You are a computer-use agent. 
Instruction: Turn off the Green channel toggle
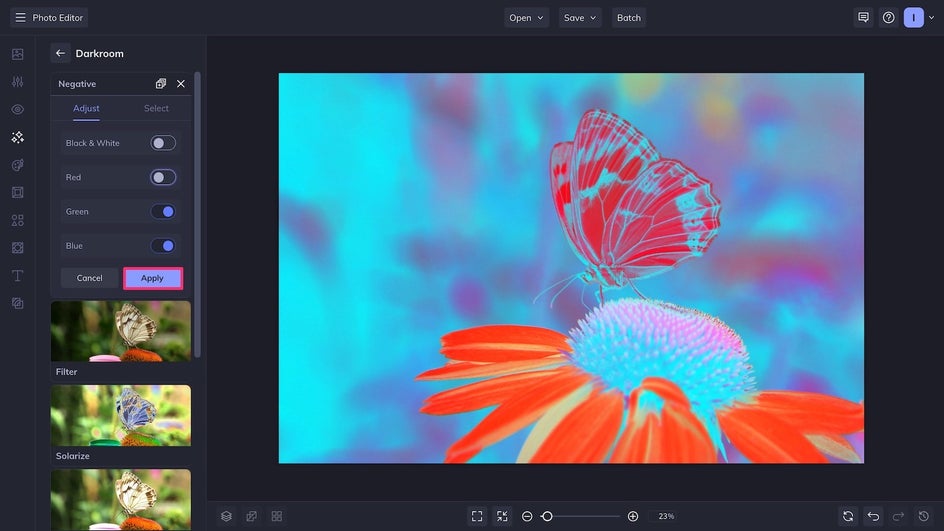click(163, 212)
